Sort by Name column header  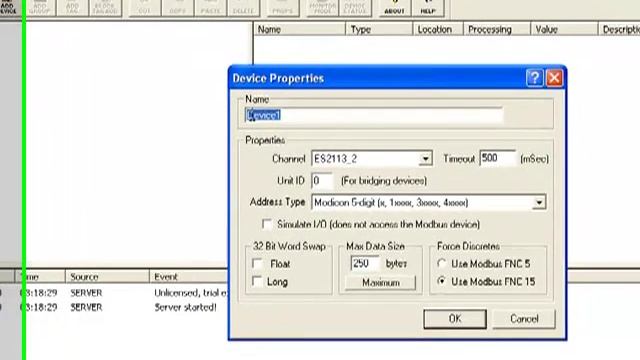[300, 29]
